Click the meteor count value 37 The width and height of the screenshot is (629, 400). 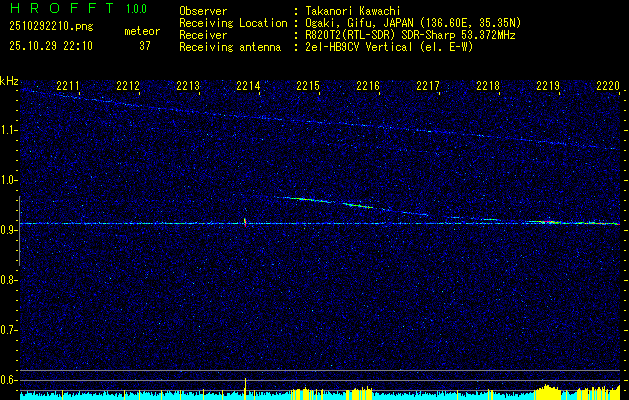click(145, 46)
